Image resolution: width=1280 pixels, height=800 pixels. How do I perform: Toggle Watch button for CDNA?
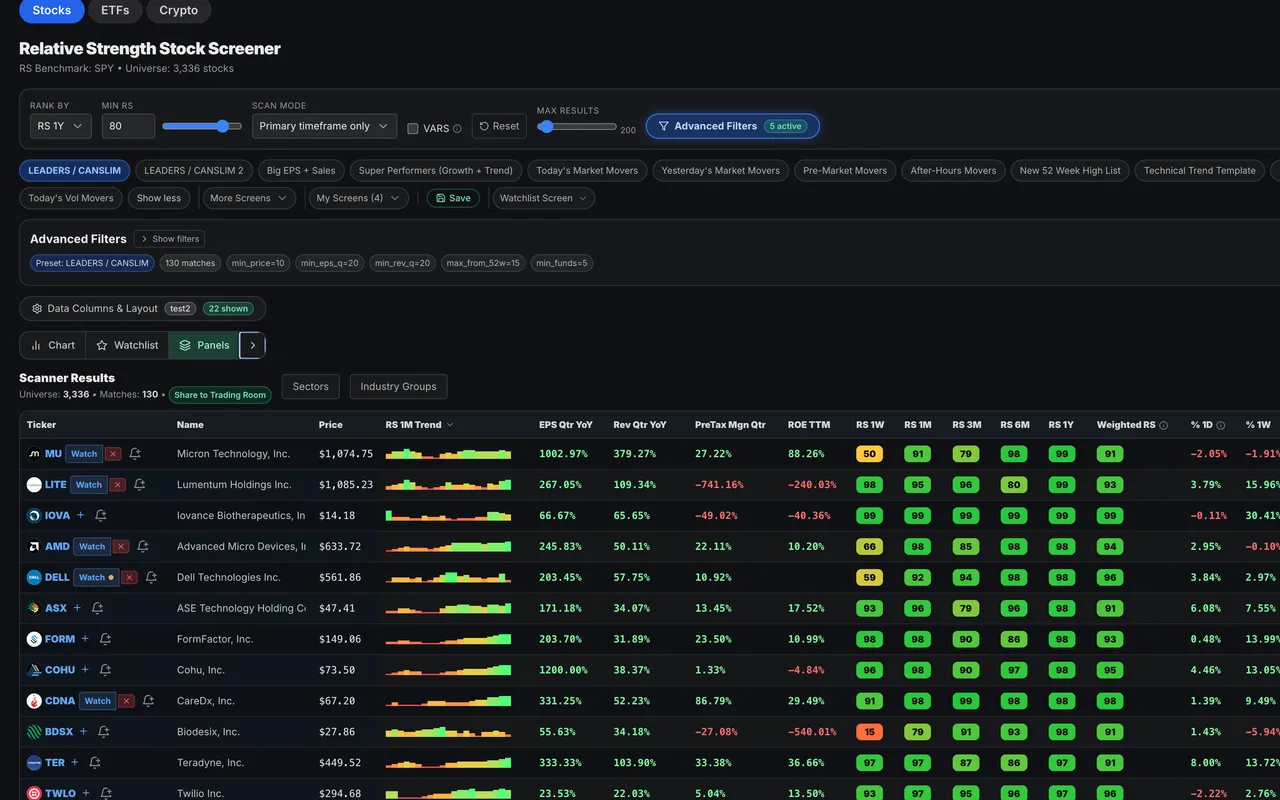coord(97,701)
